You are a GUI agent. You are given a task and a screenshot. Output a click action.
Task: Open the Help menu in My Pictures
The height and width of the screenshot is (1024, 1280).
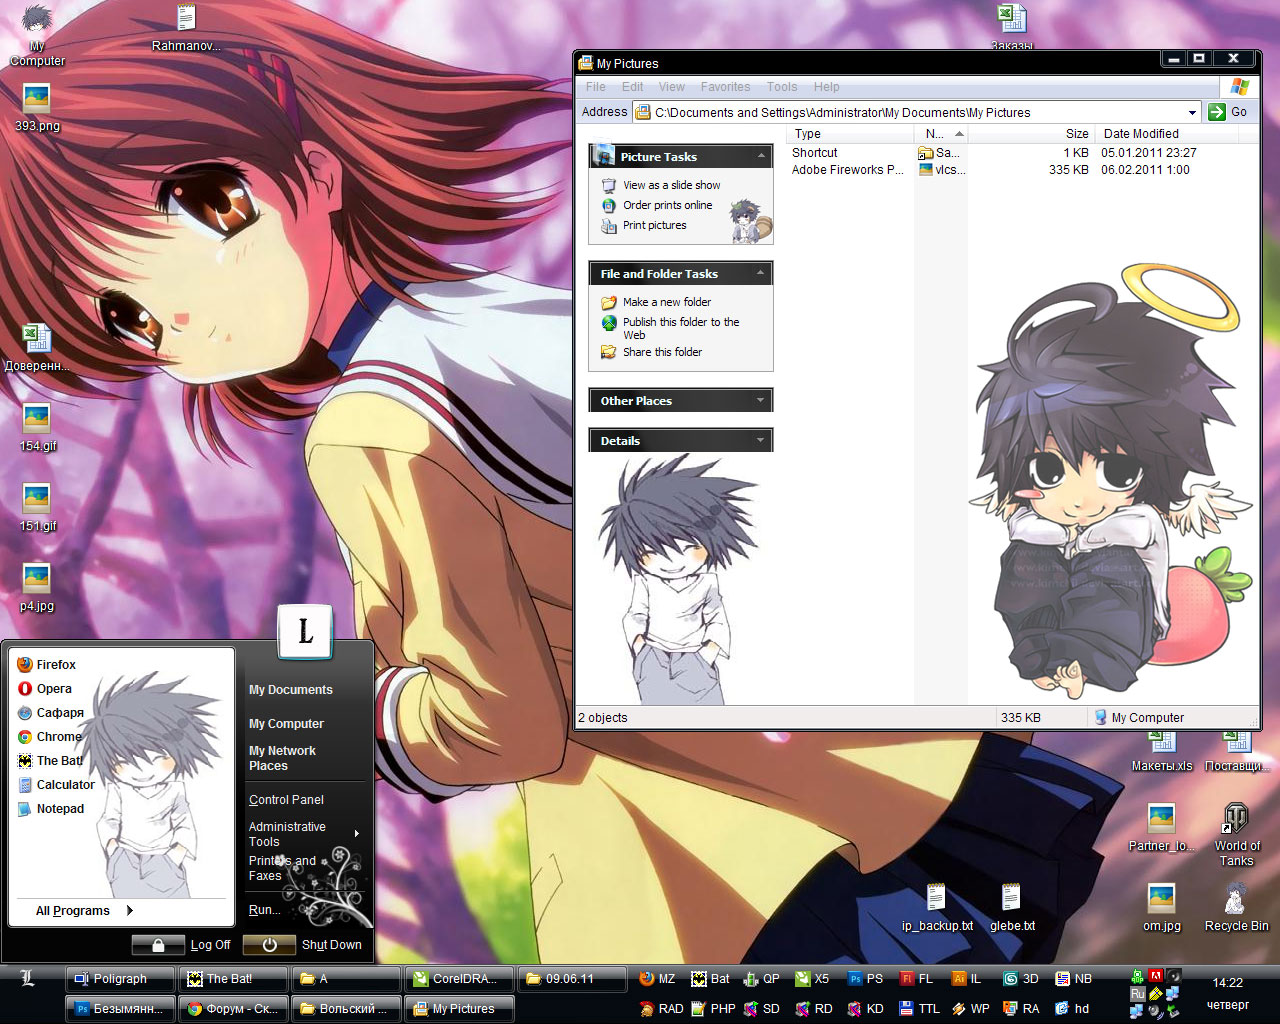(x=826, y=87)
